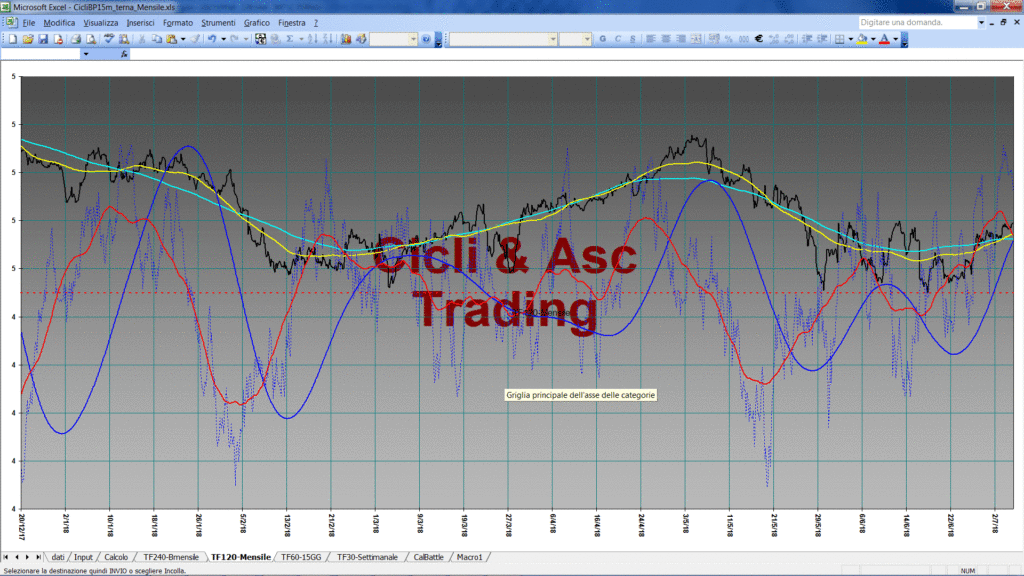The image size is (1024, 576).
Task: Go to first sheet tab navigation arrow
Action: pyautogui.click(x=6, y=557)
